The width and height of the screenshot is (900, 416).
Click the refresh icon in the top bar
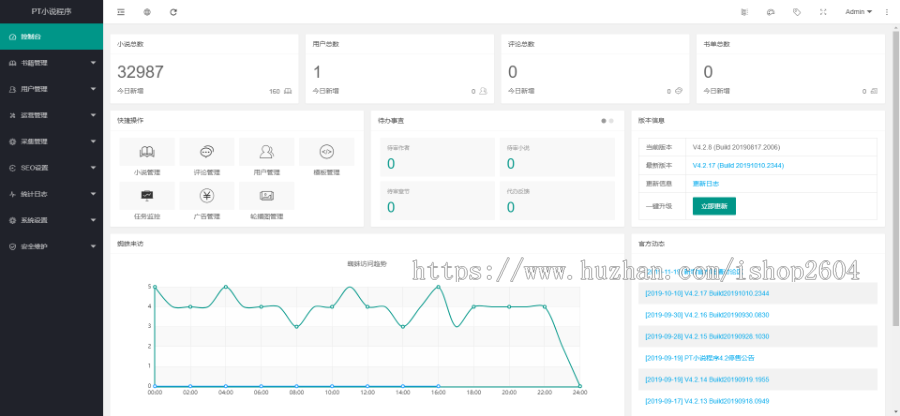click(x=173, y=12)
